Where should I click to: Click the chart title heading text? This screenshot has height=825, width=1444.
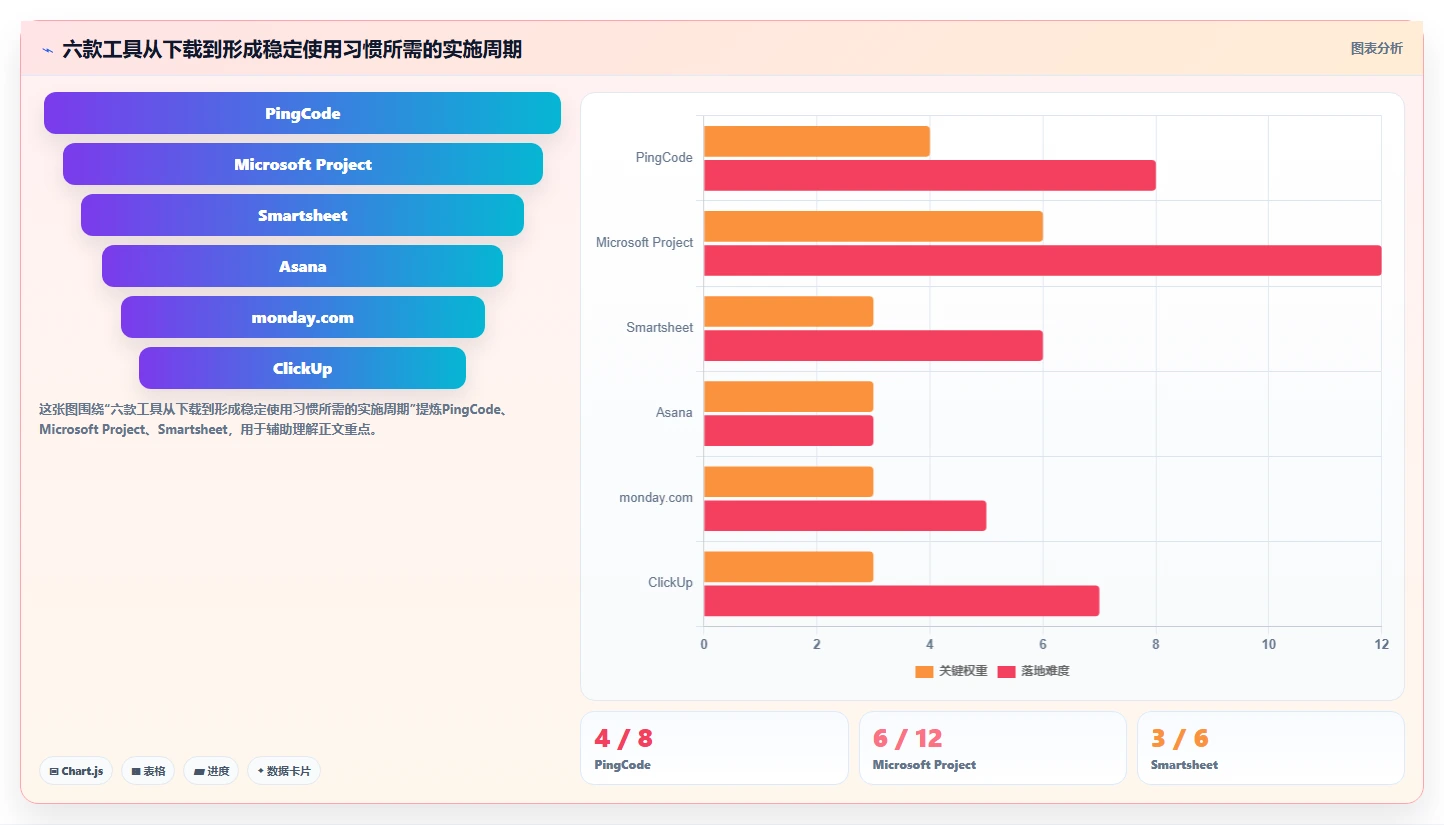pos(292,49)
